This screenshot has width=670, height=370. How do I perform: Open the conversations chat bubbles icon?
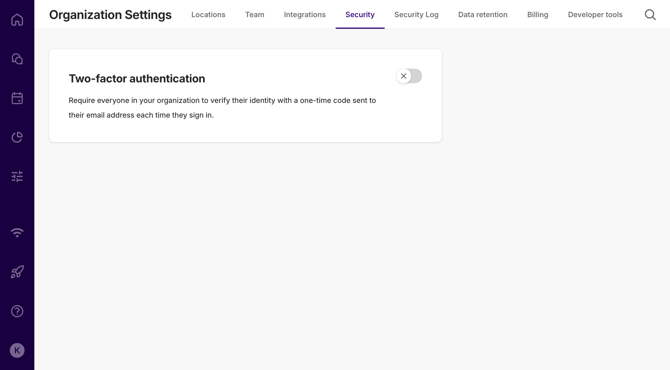pyautogui.click(x=17, y=59)
